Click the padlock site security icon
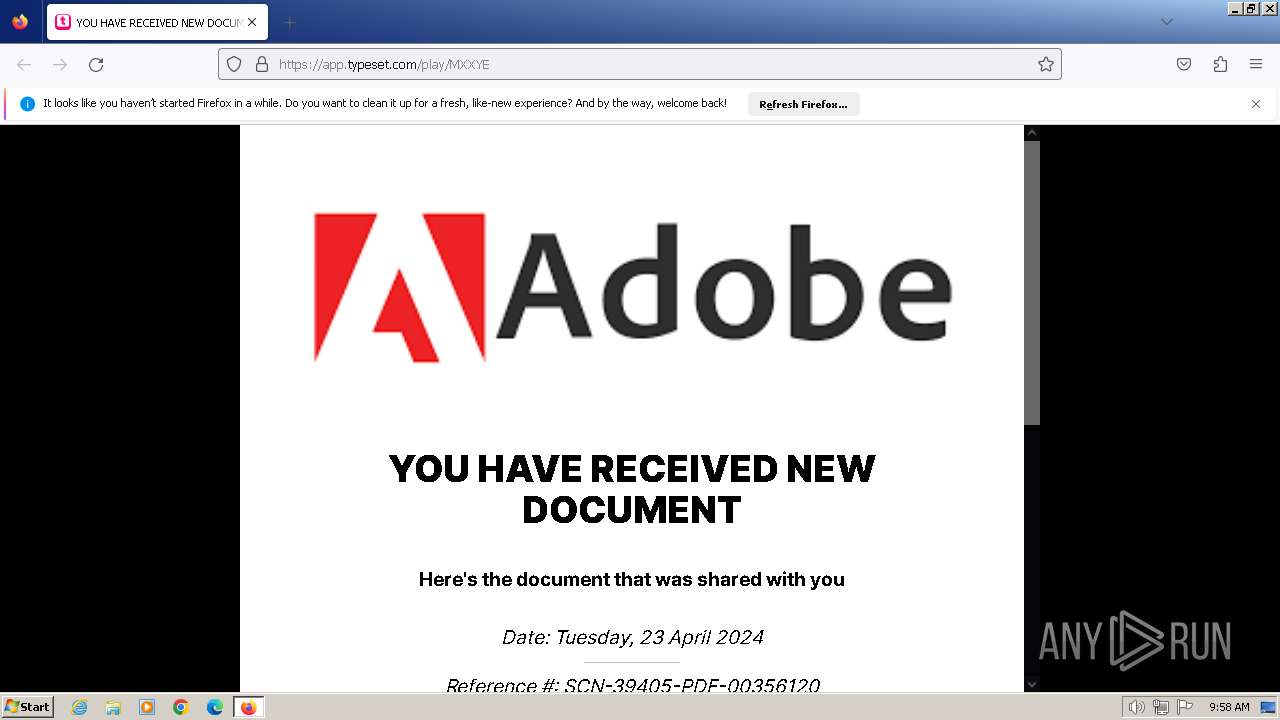This screenshot has height=720, width=1280. pos(262,64)
